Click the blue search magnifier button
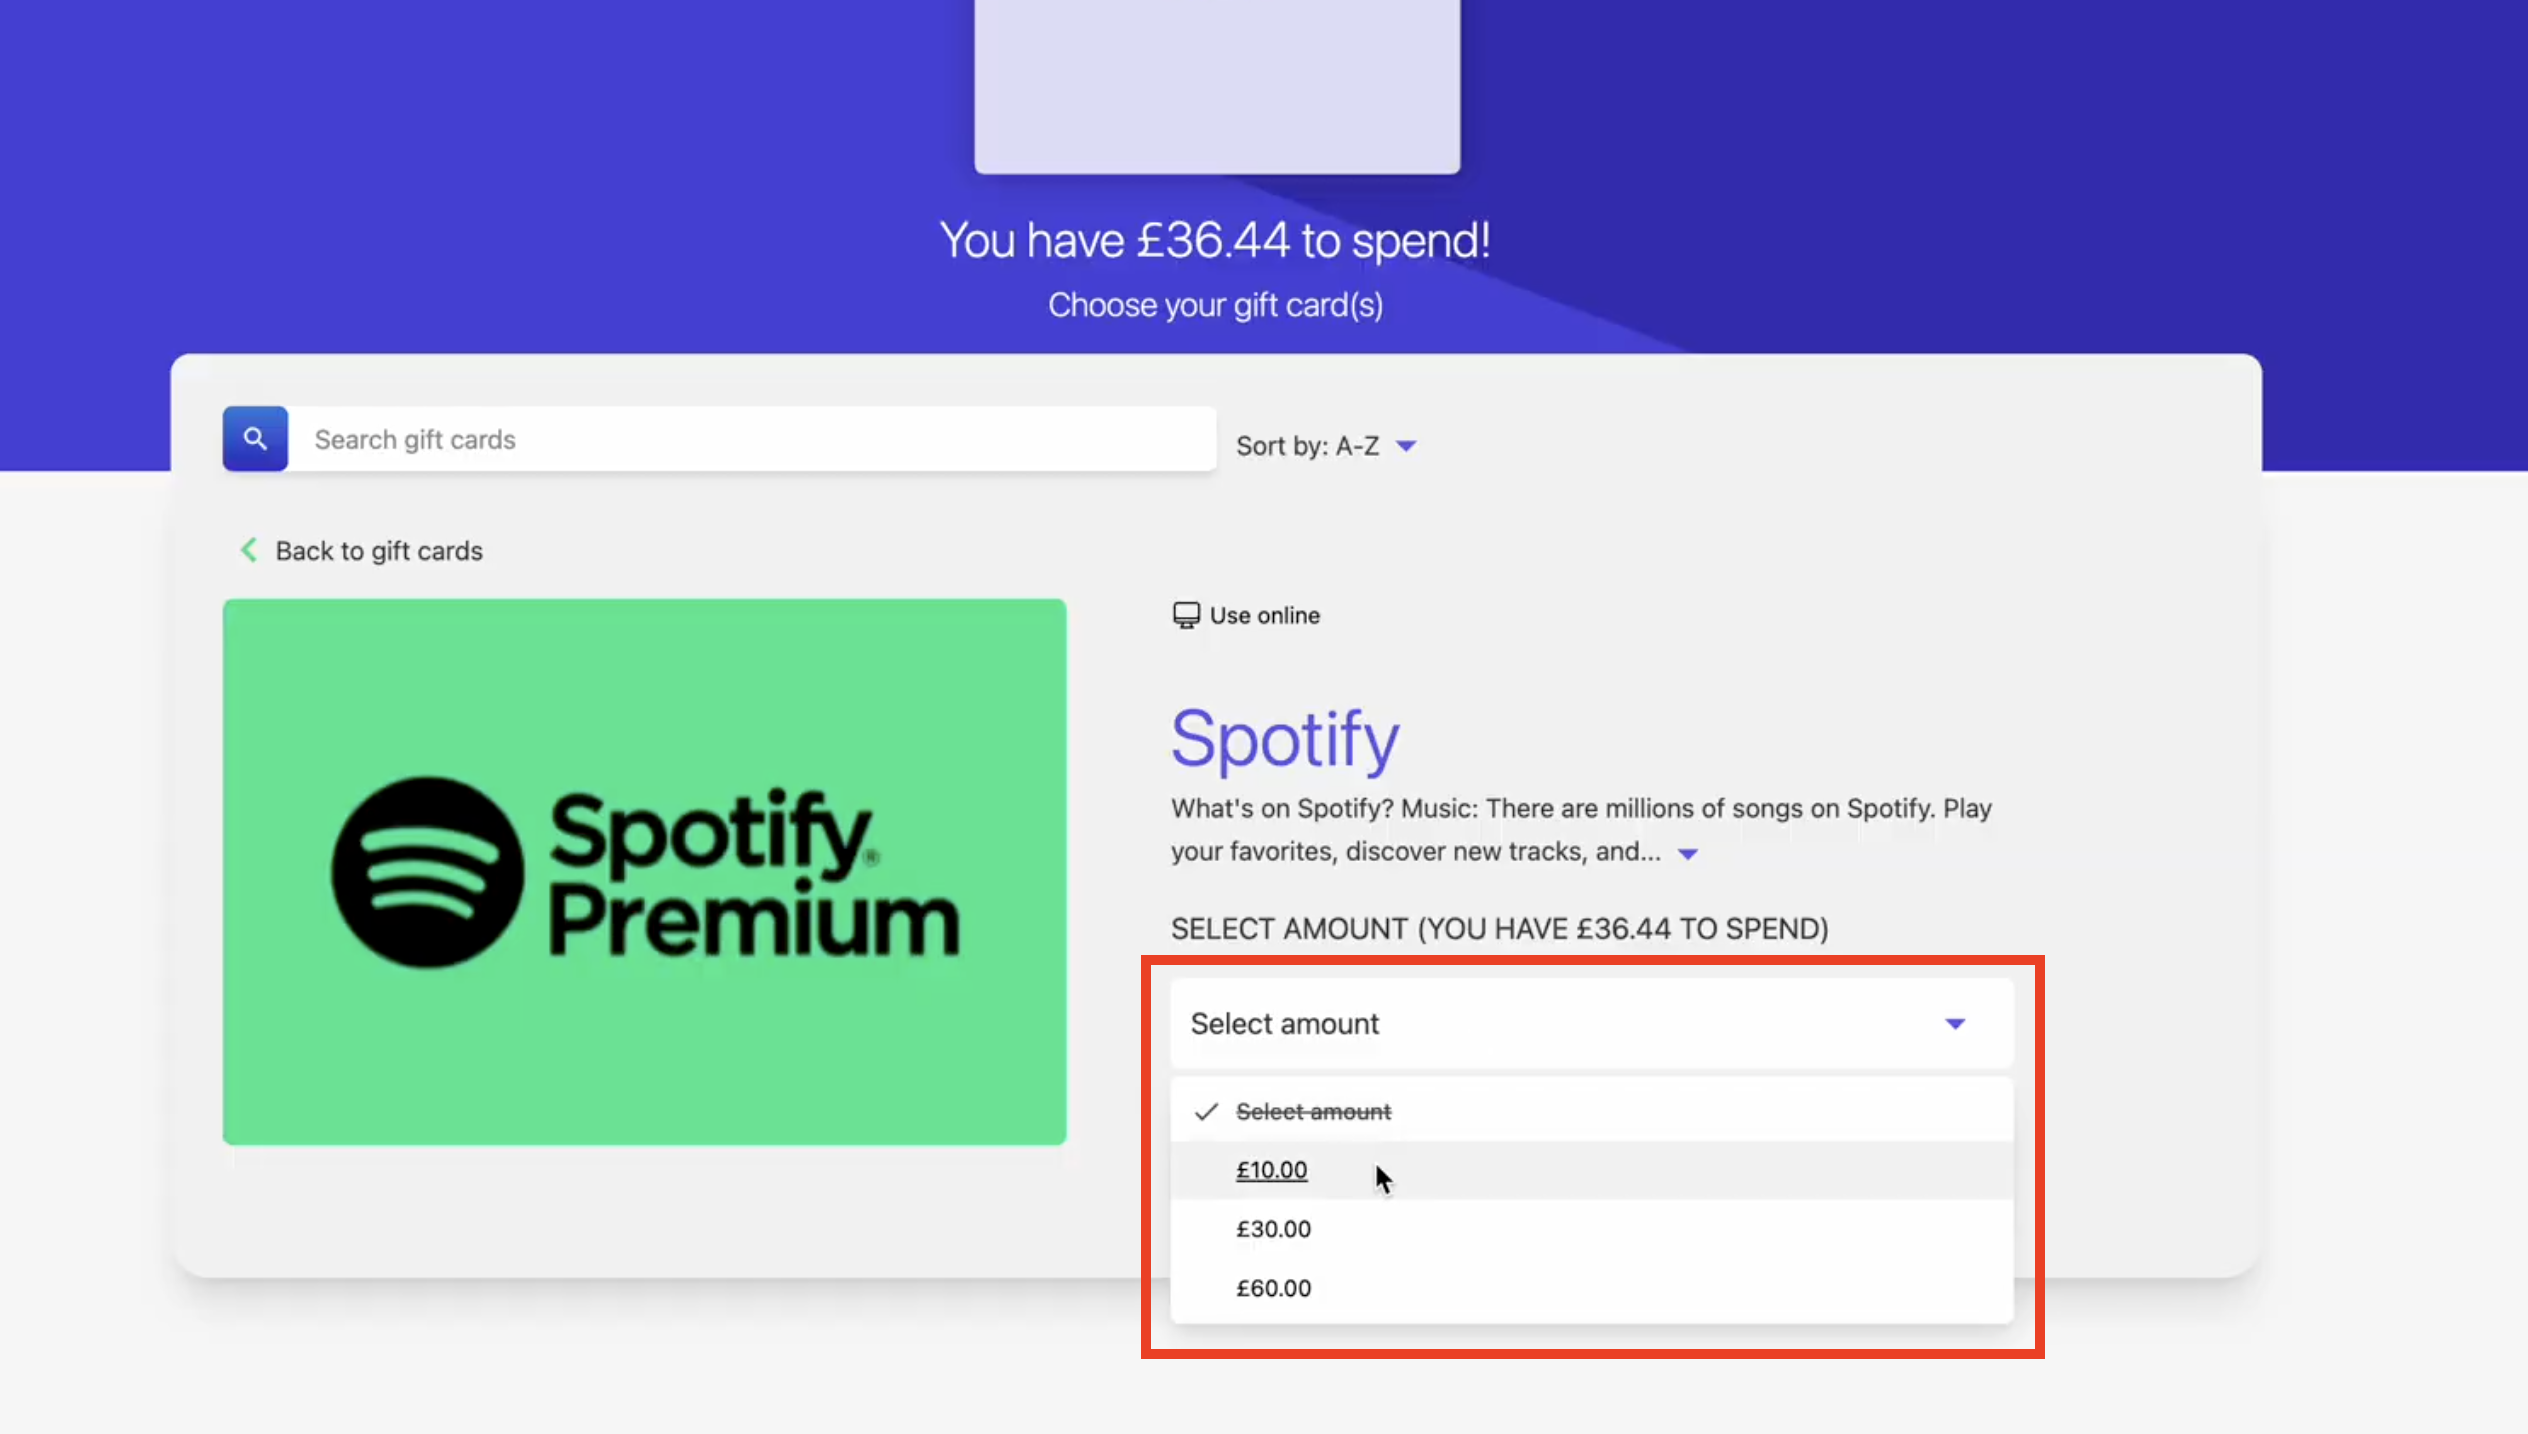 [255, 439]
